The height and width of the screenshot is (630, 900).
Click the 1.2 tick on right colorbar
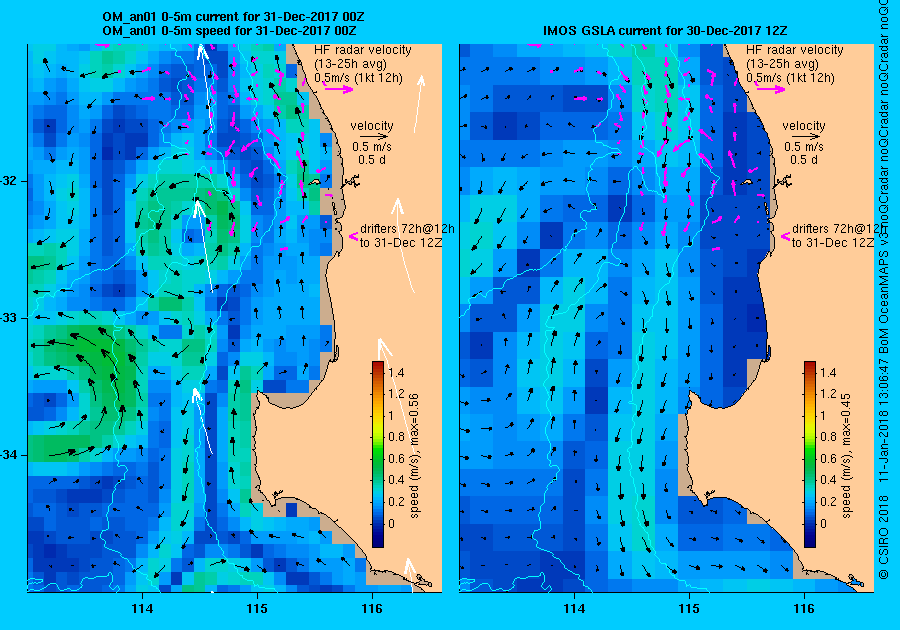click(828, 394)
